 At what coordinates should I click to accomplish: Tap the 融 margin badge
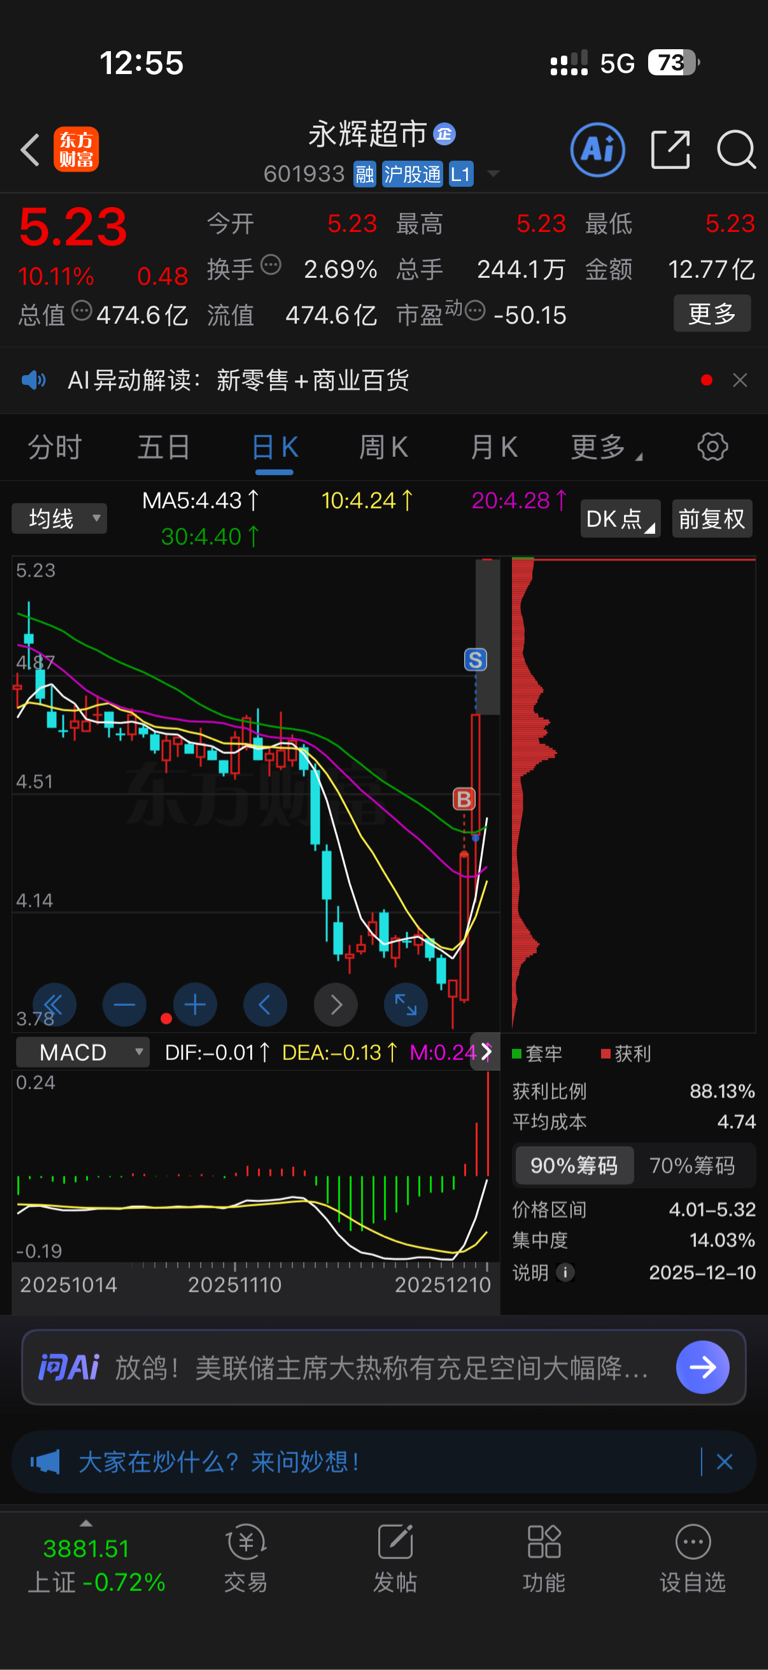(365, 174)
